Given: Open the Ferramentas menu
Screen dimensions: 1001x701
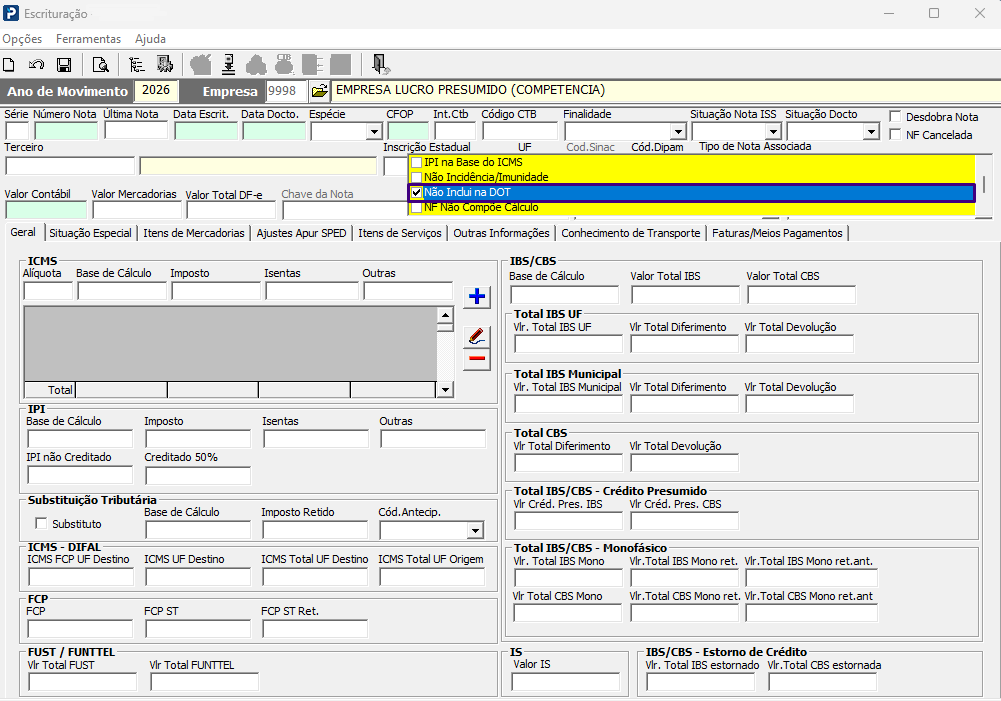Looking at the screenshot, I should [88, 39].
